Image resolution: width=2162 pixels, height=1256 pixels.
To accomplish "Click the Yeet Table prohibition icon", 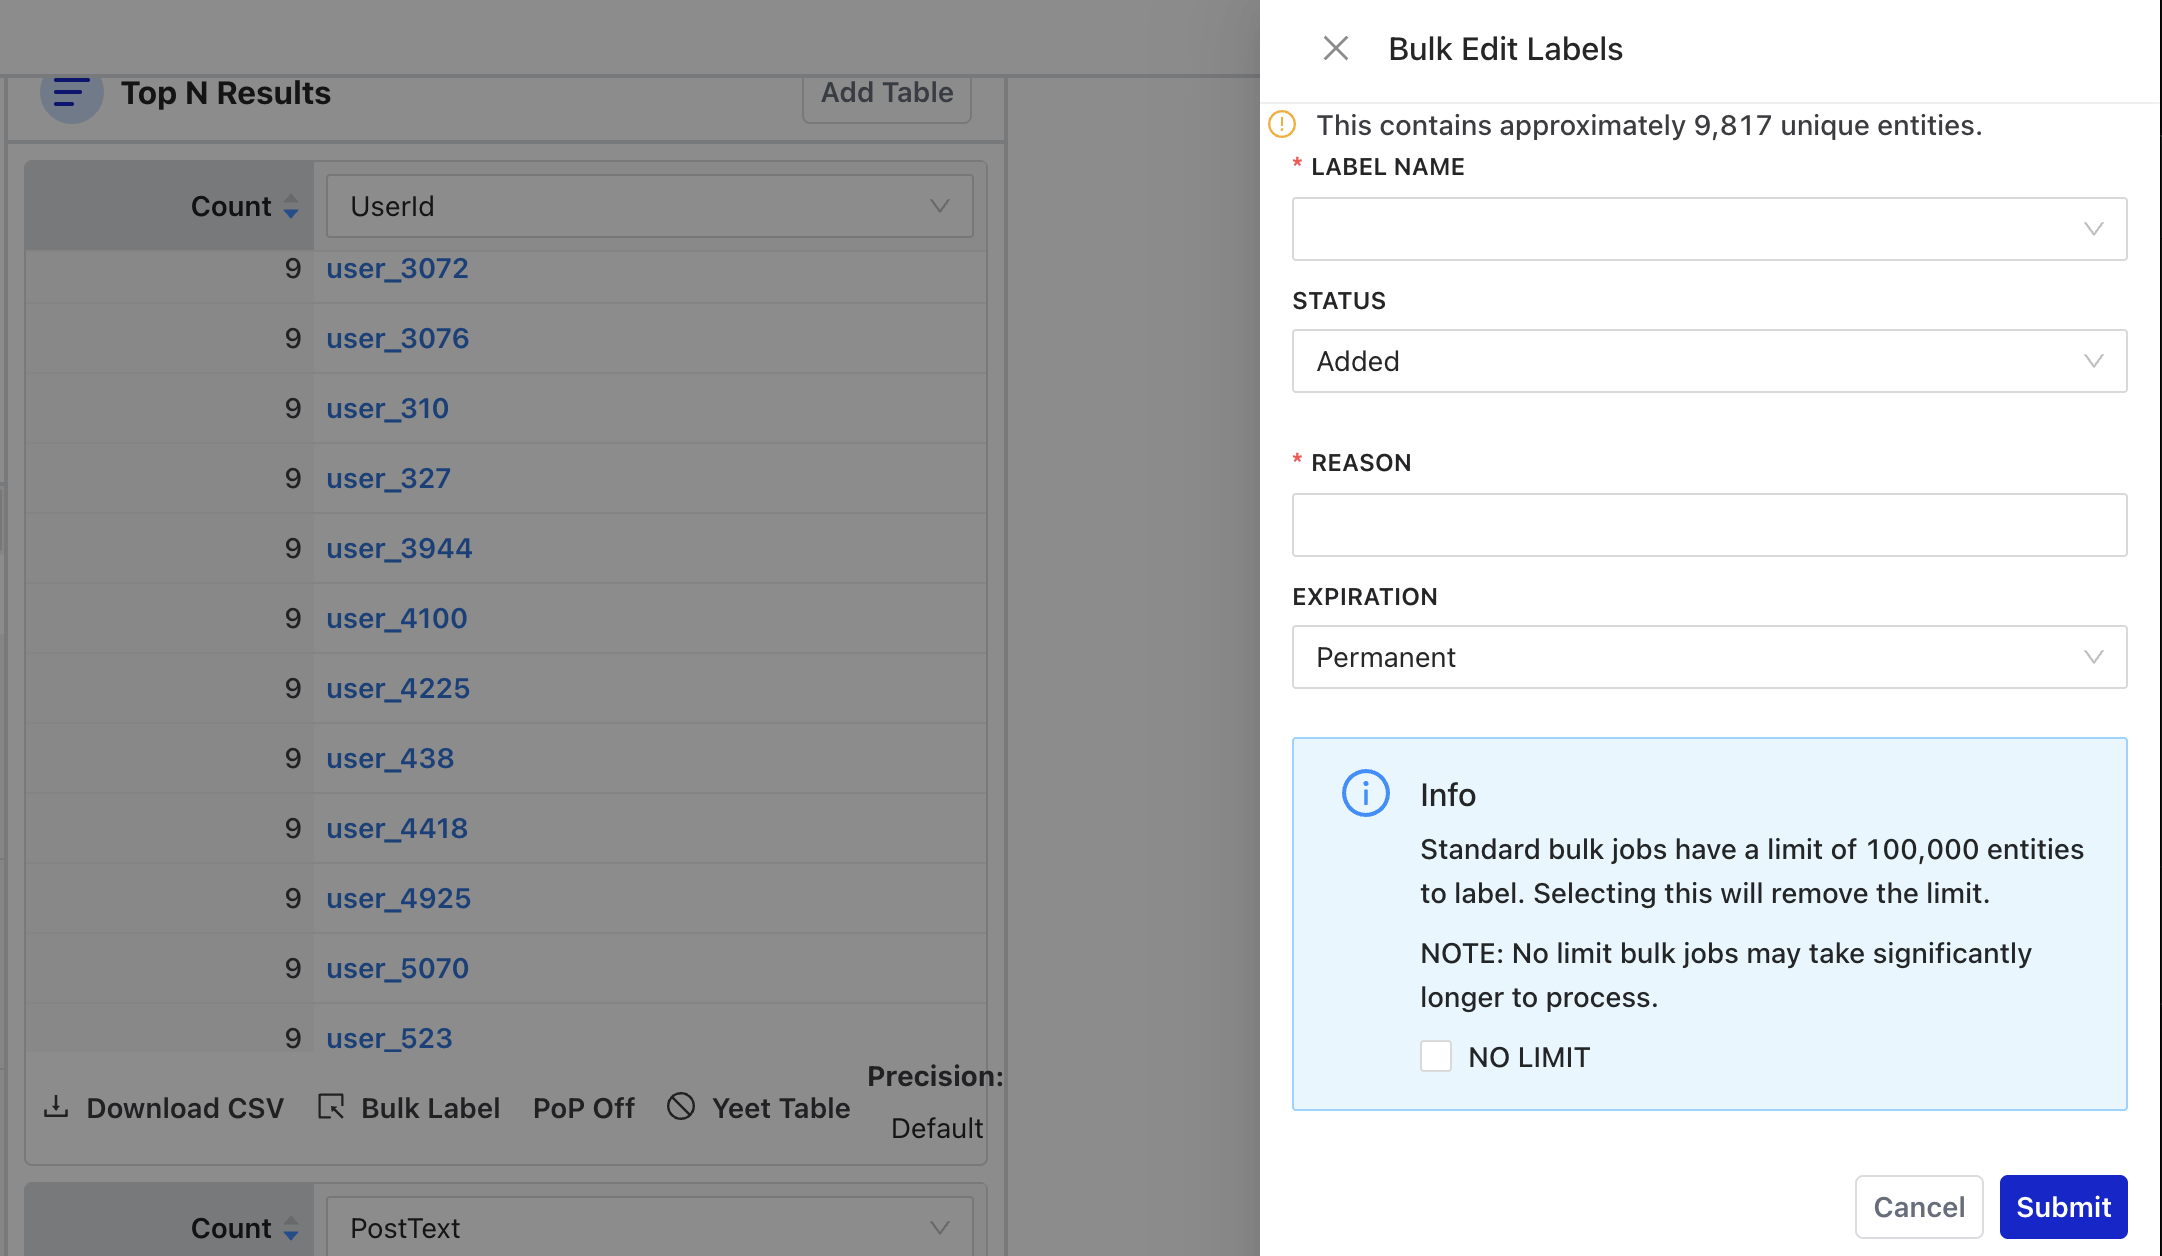I will coord(682,1107).
